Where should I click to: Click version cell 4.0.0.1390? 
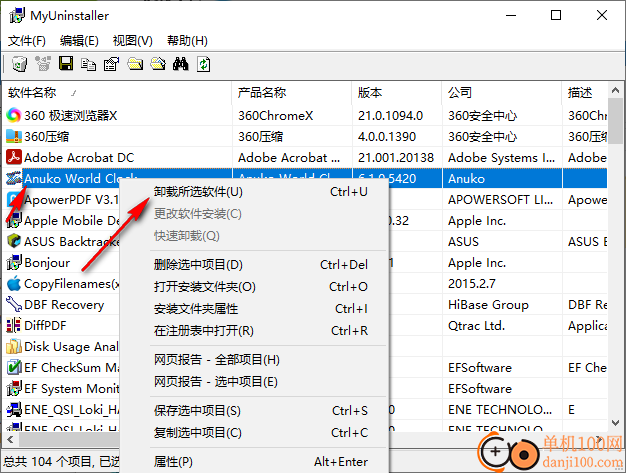point(397,137)
